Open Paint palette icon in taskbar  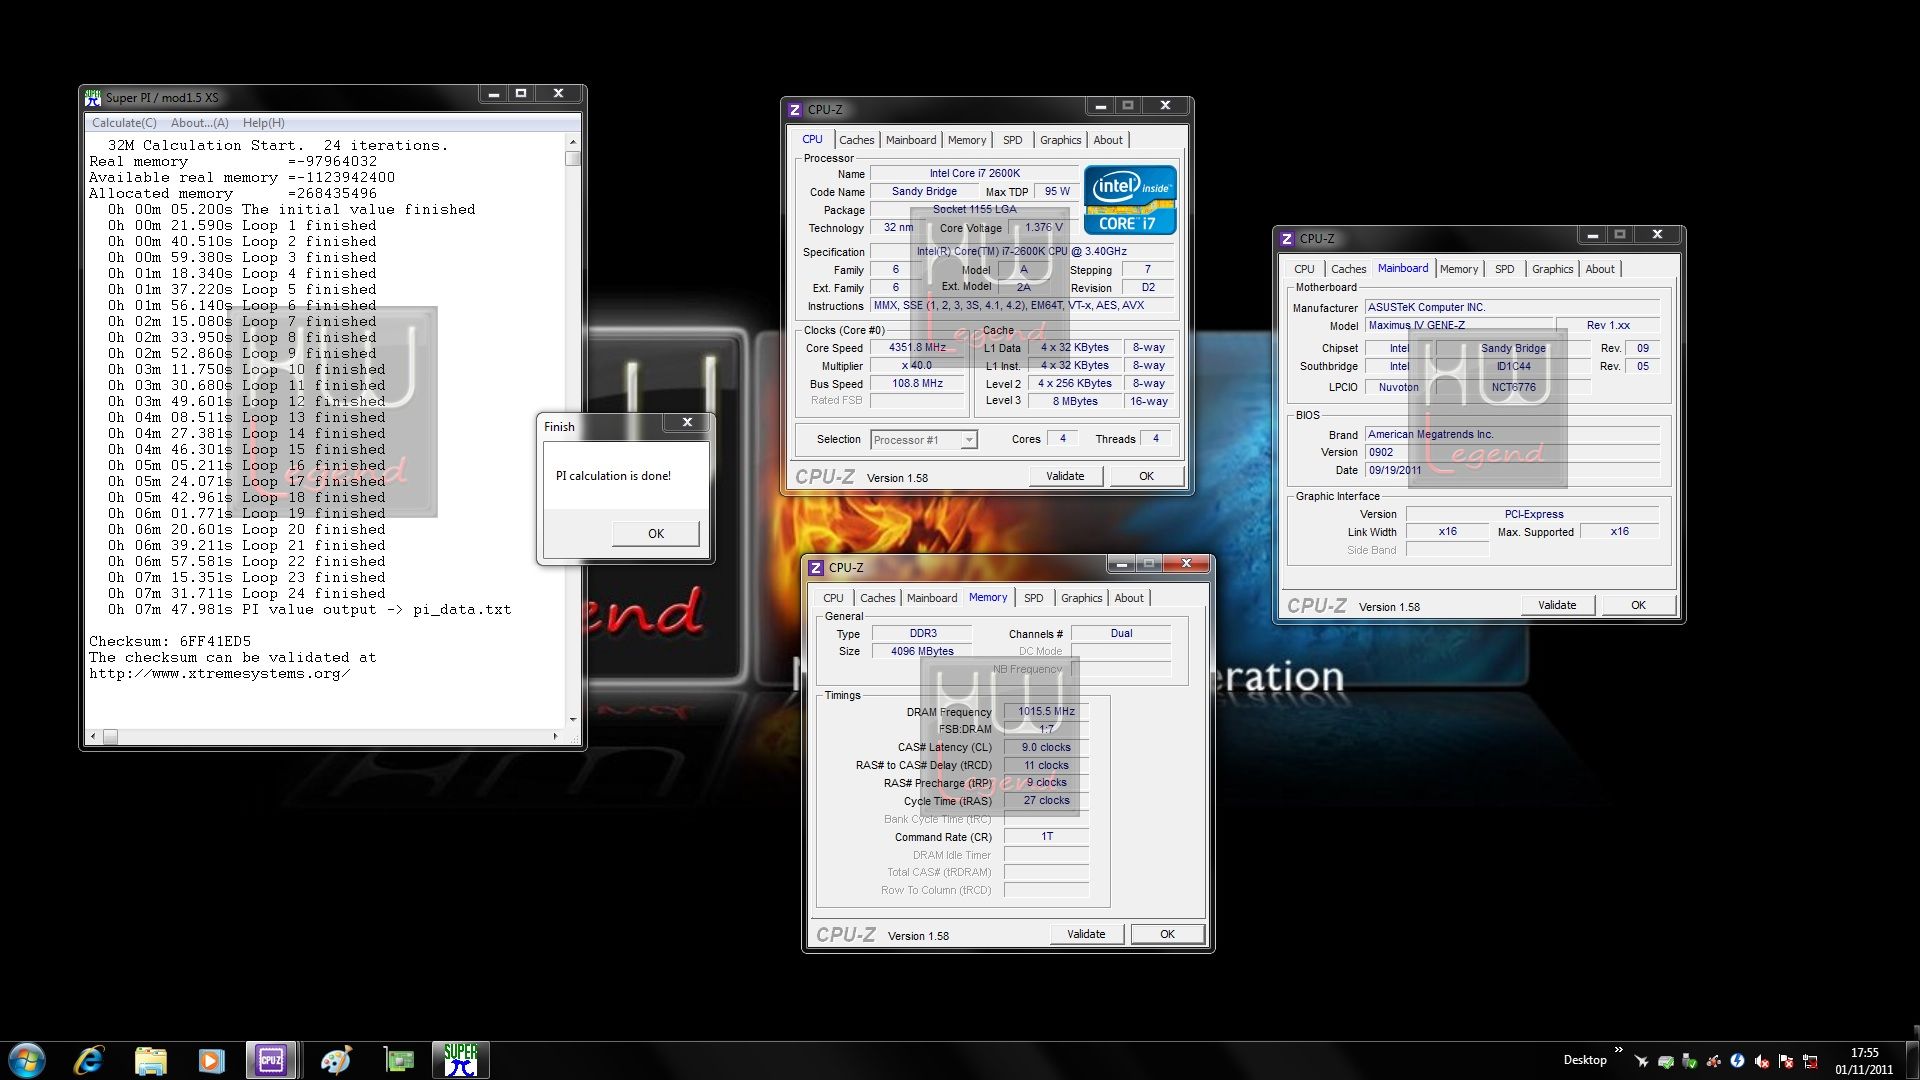click(336, 1060)
